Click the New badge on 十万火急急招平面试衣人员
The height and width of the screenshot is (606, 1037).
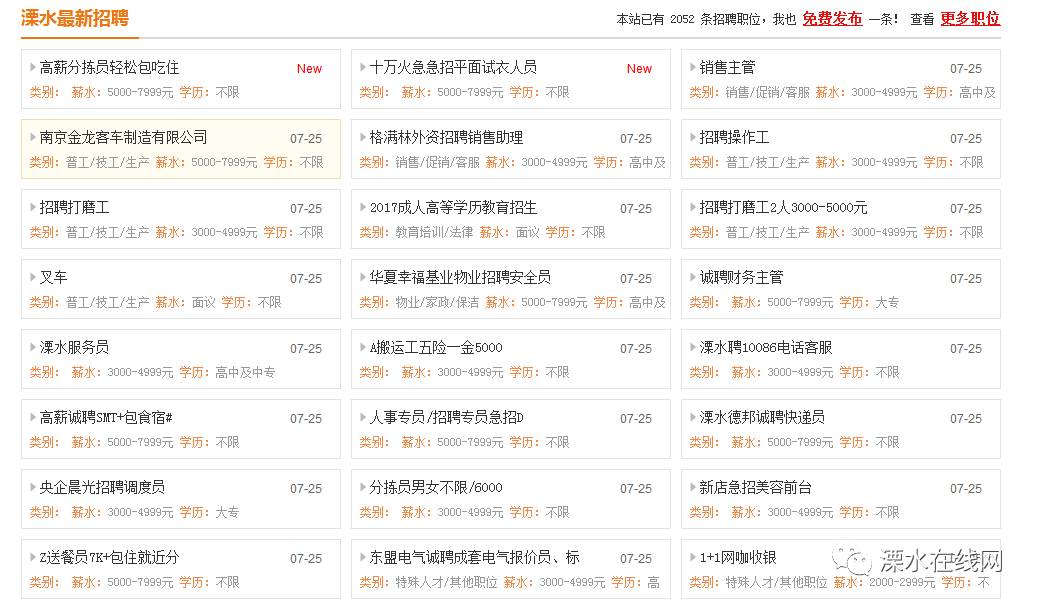tap(639, 68)
